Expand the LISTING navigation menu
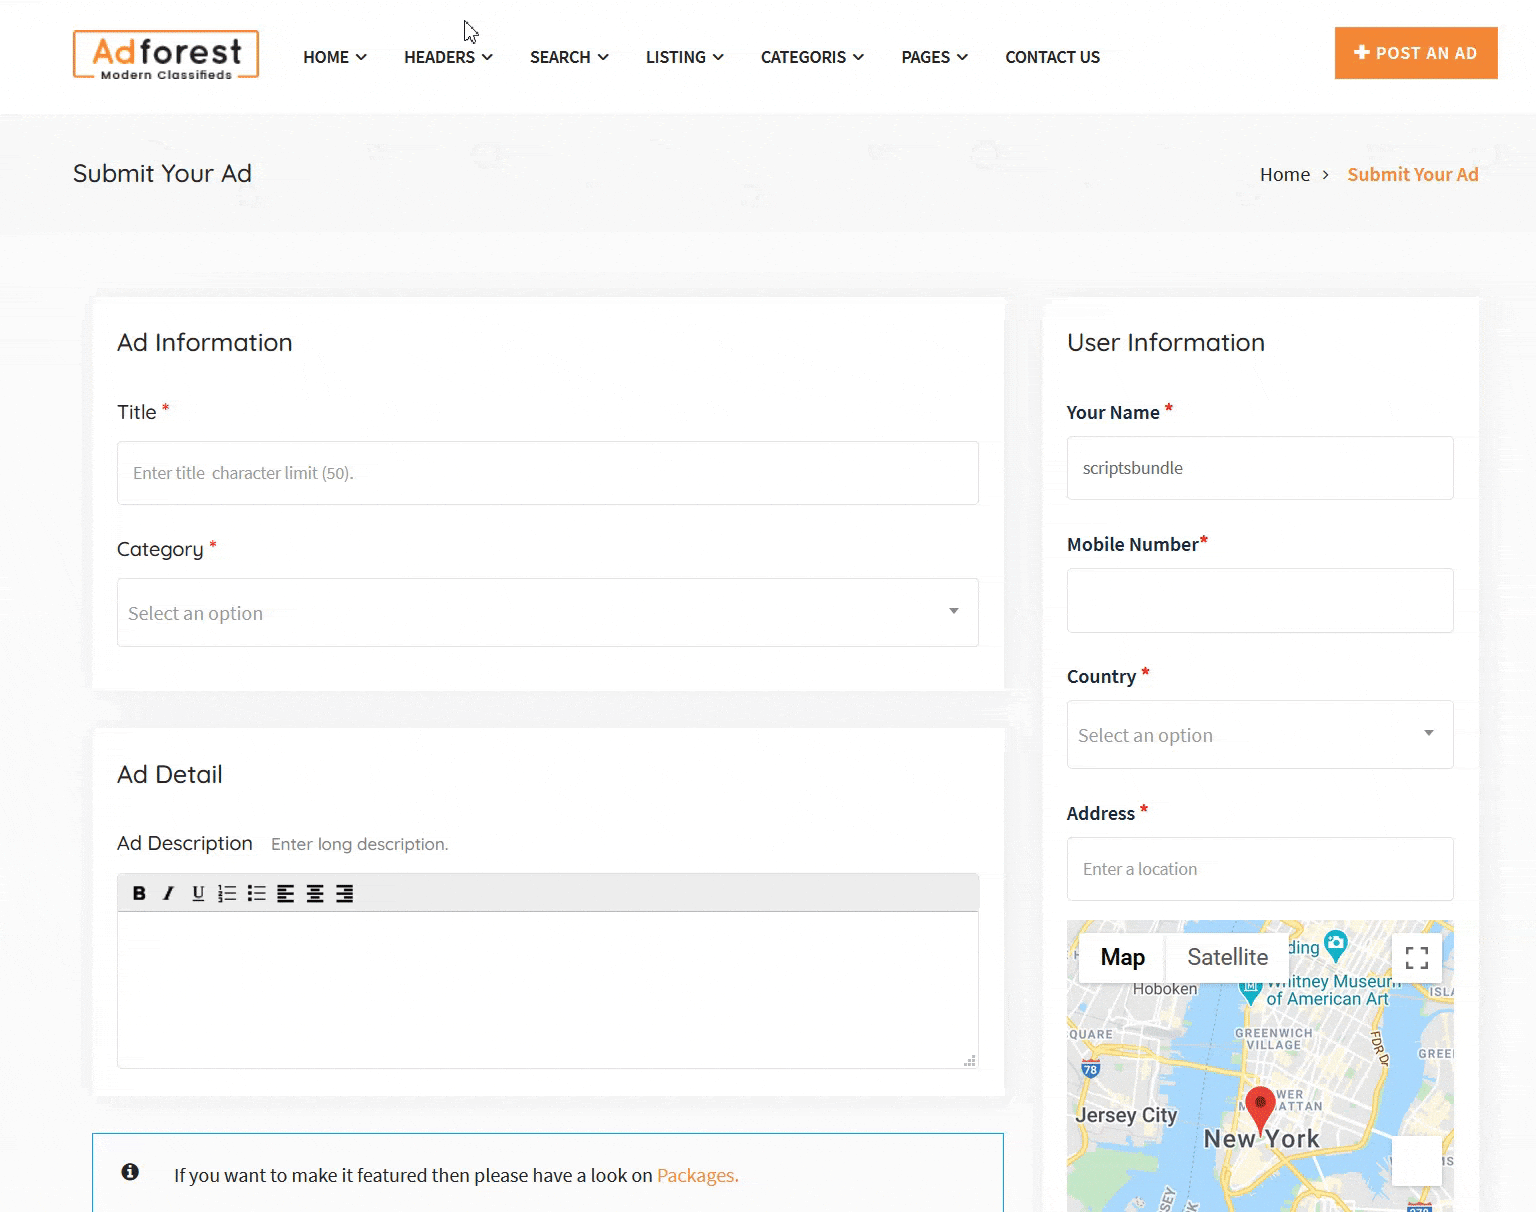Viewport: 1536px width, 1212px height. (x=684, y=57)
